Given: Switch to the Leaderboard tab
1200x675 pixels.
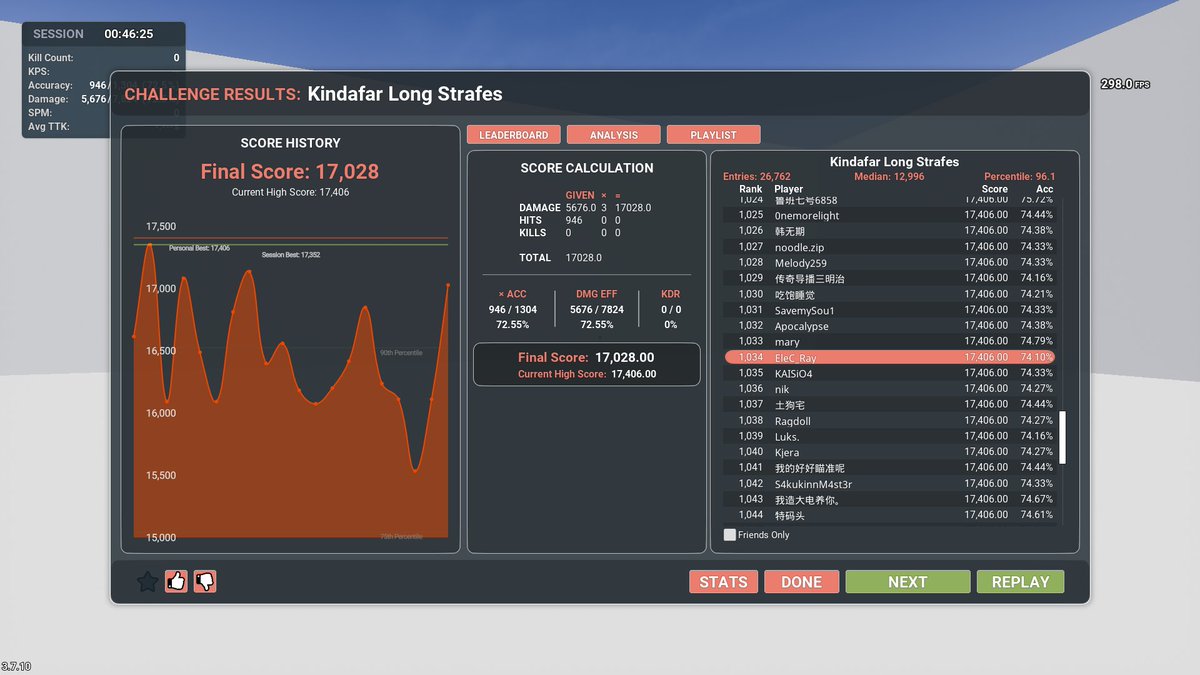Looking at the screenshot, I should tap(513, 135).
